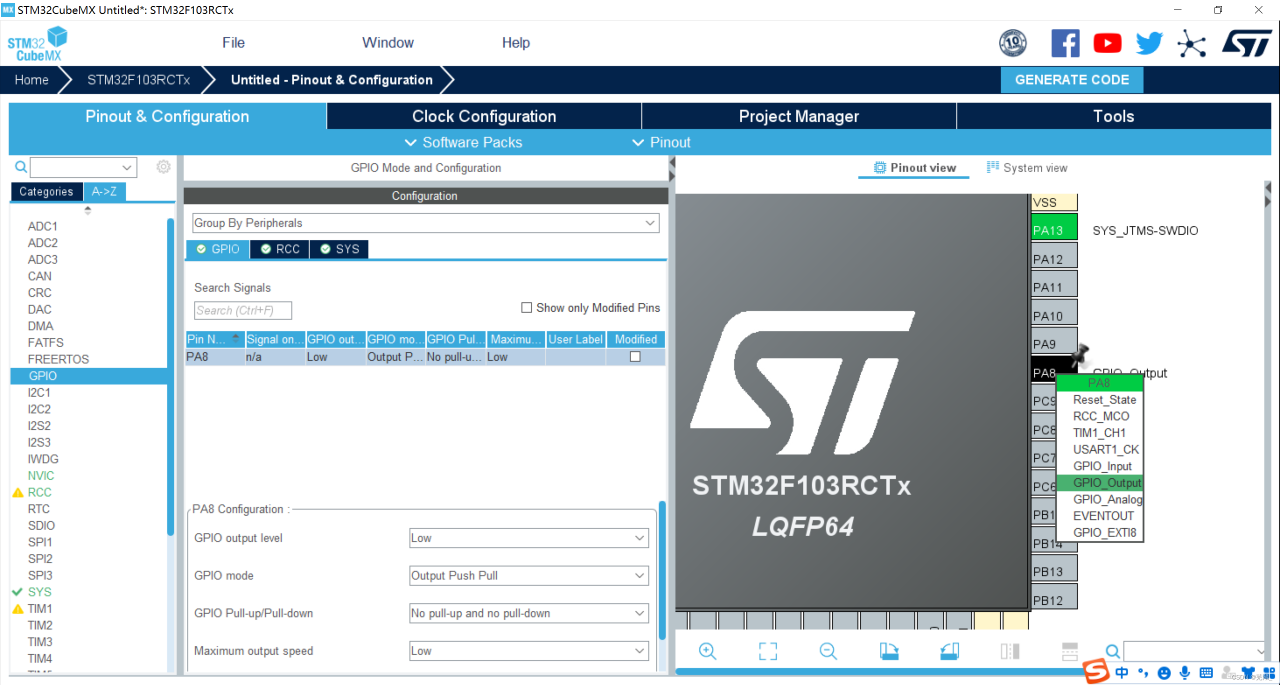The image size is (1280, 685).
Task: Open the GPIO output level dropdown
Action: point(529,538)
